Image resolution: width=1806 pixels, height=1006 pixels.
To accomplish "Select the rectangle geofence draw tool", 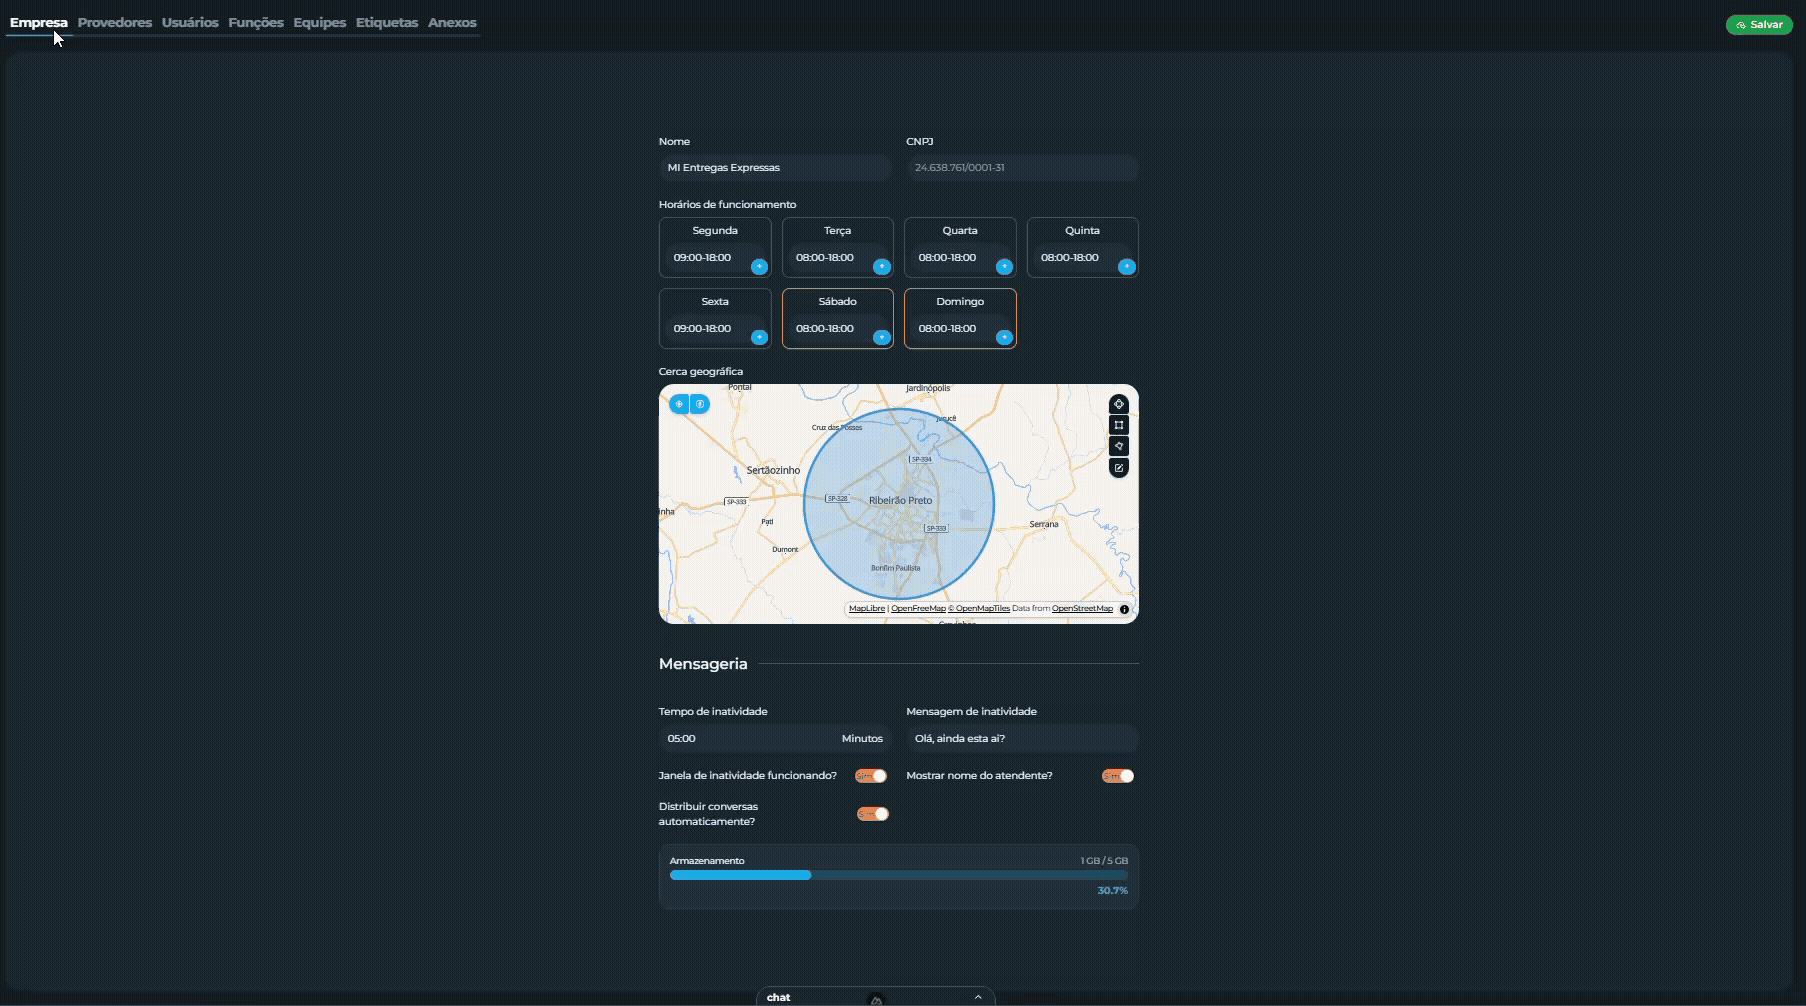I will click(x=1119, y=425).
